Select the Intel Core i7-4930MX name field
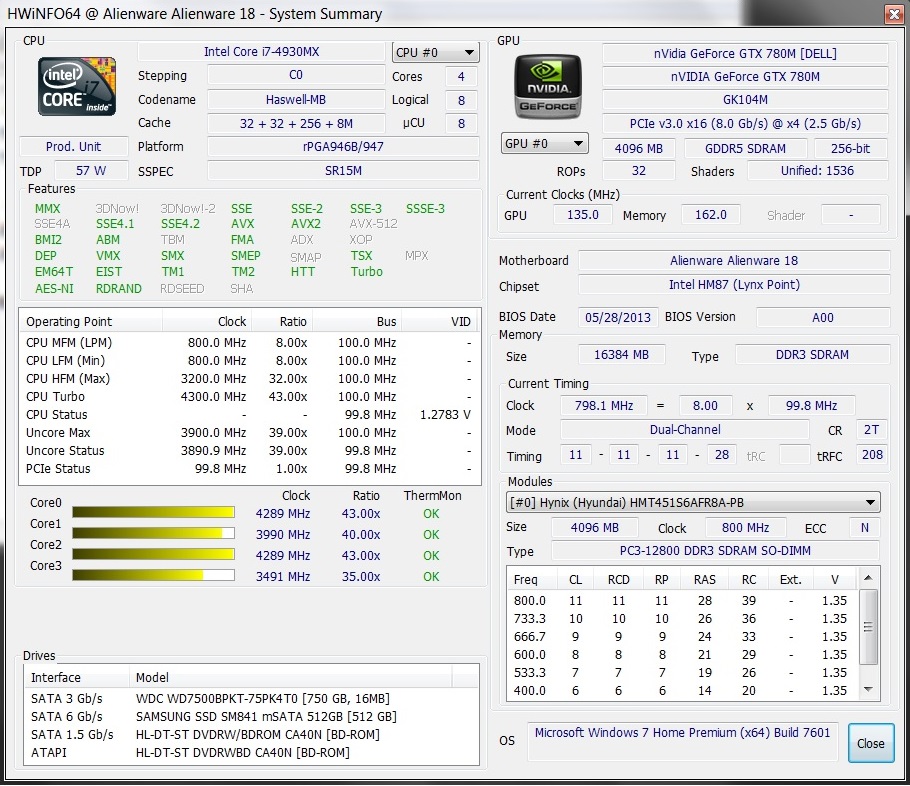 point(261,52)
